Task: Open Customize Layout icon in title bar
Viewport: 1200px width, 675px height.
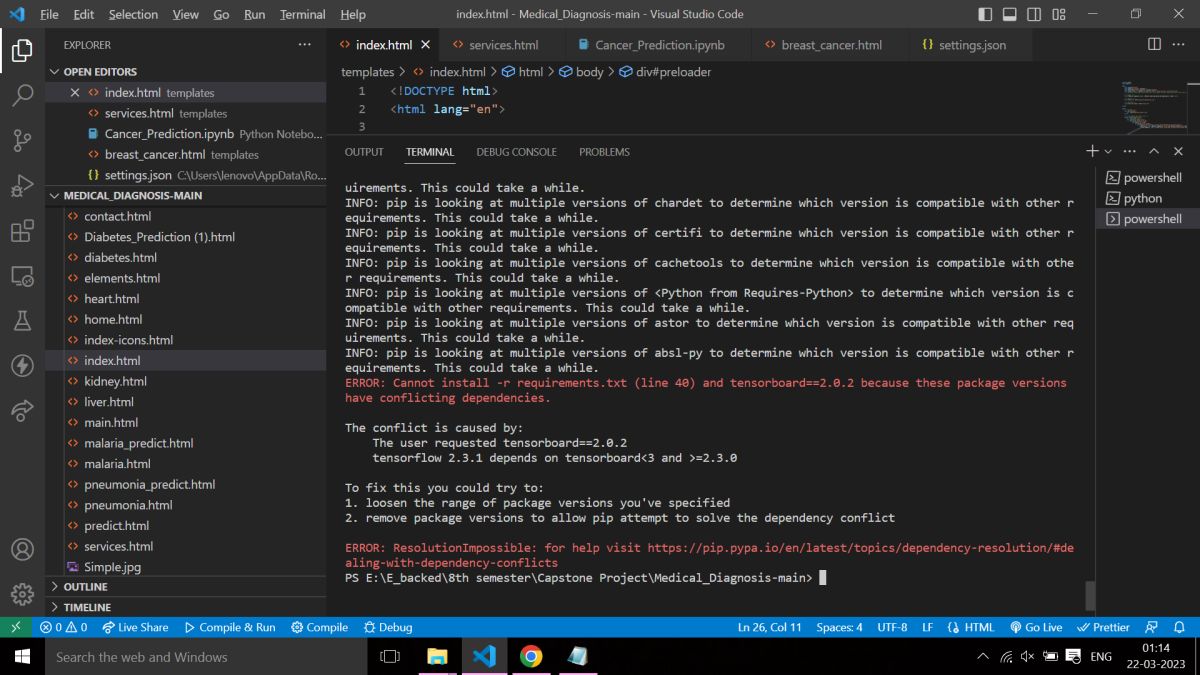Action: (x=1058, y=14)
